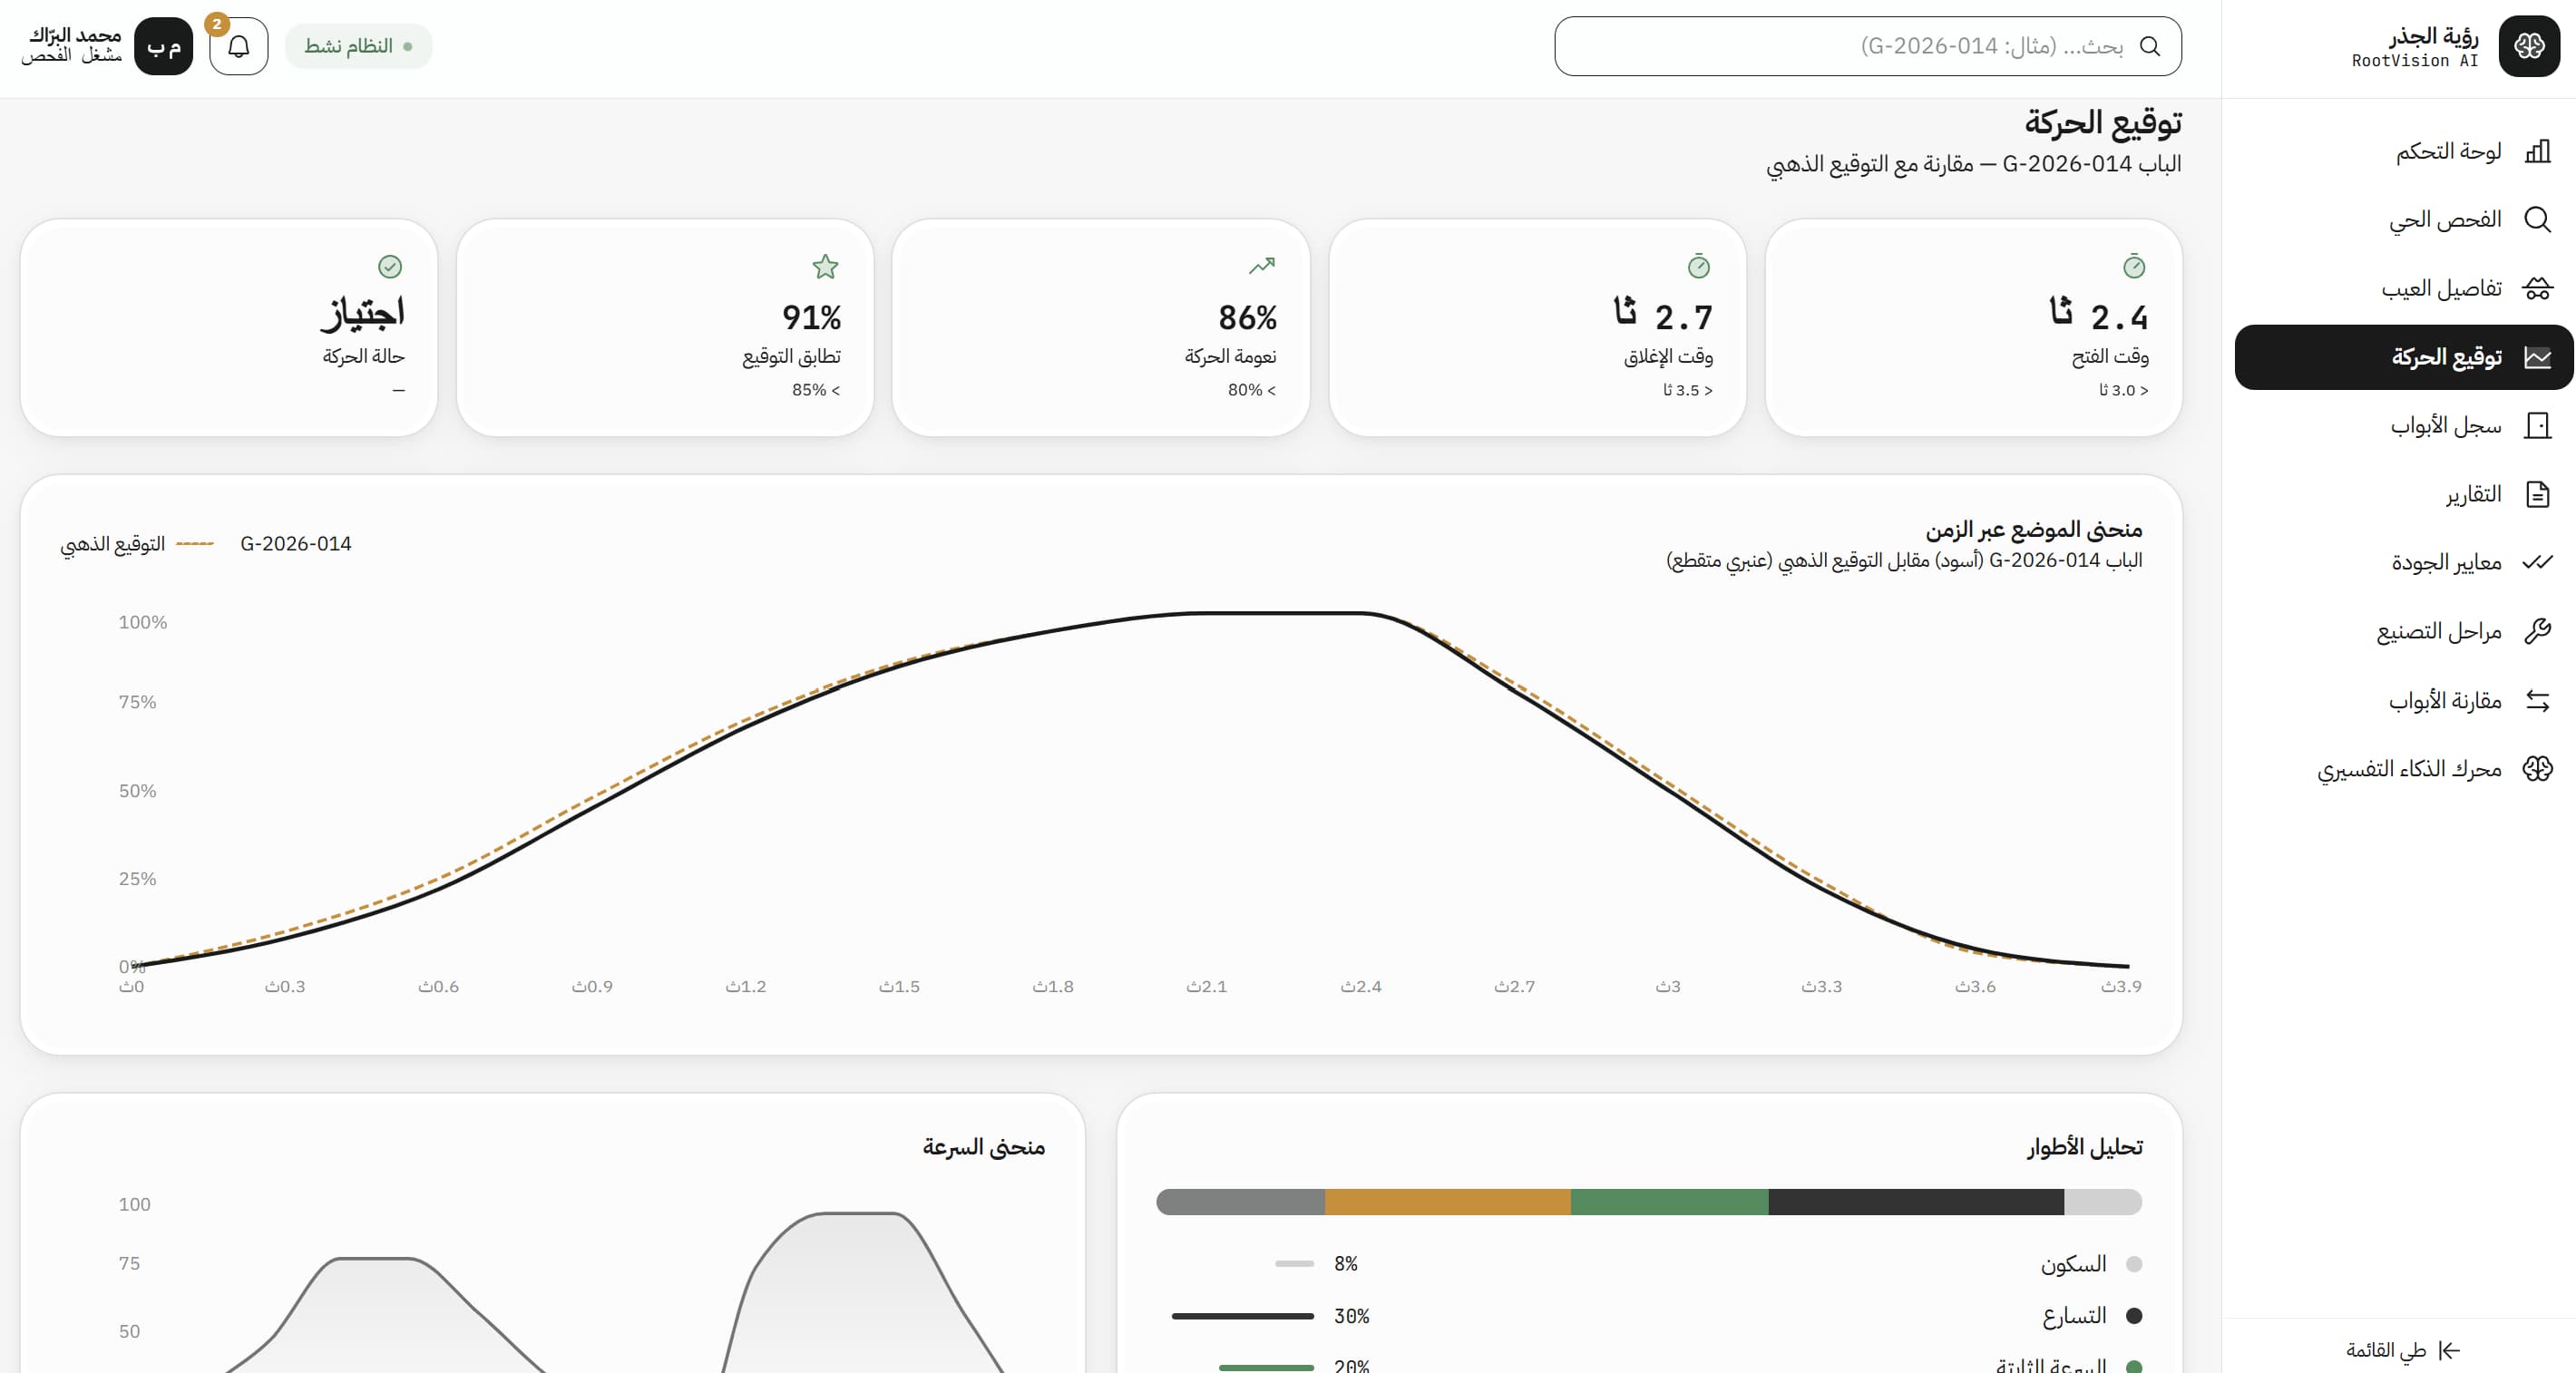
Task: Click the 100% axis label on position chart
Action: [x=143, y=622]
